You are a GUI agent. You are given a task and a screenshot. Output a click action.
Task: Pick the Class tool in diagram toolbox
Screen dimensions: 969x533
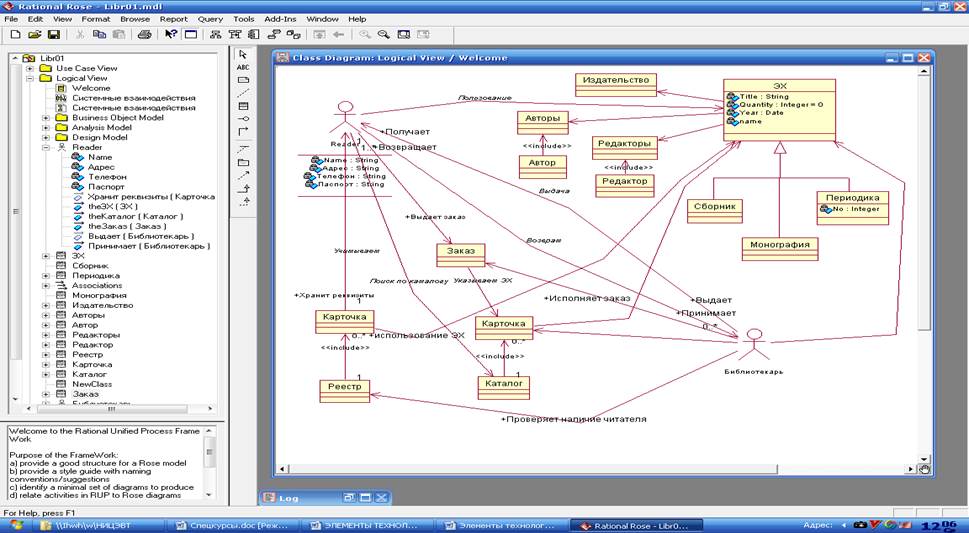(x=243, y=106)
